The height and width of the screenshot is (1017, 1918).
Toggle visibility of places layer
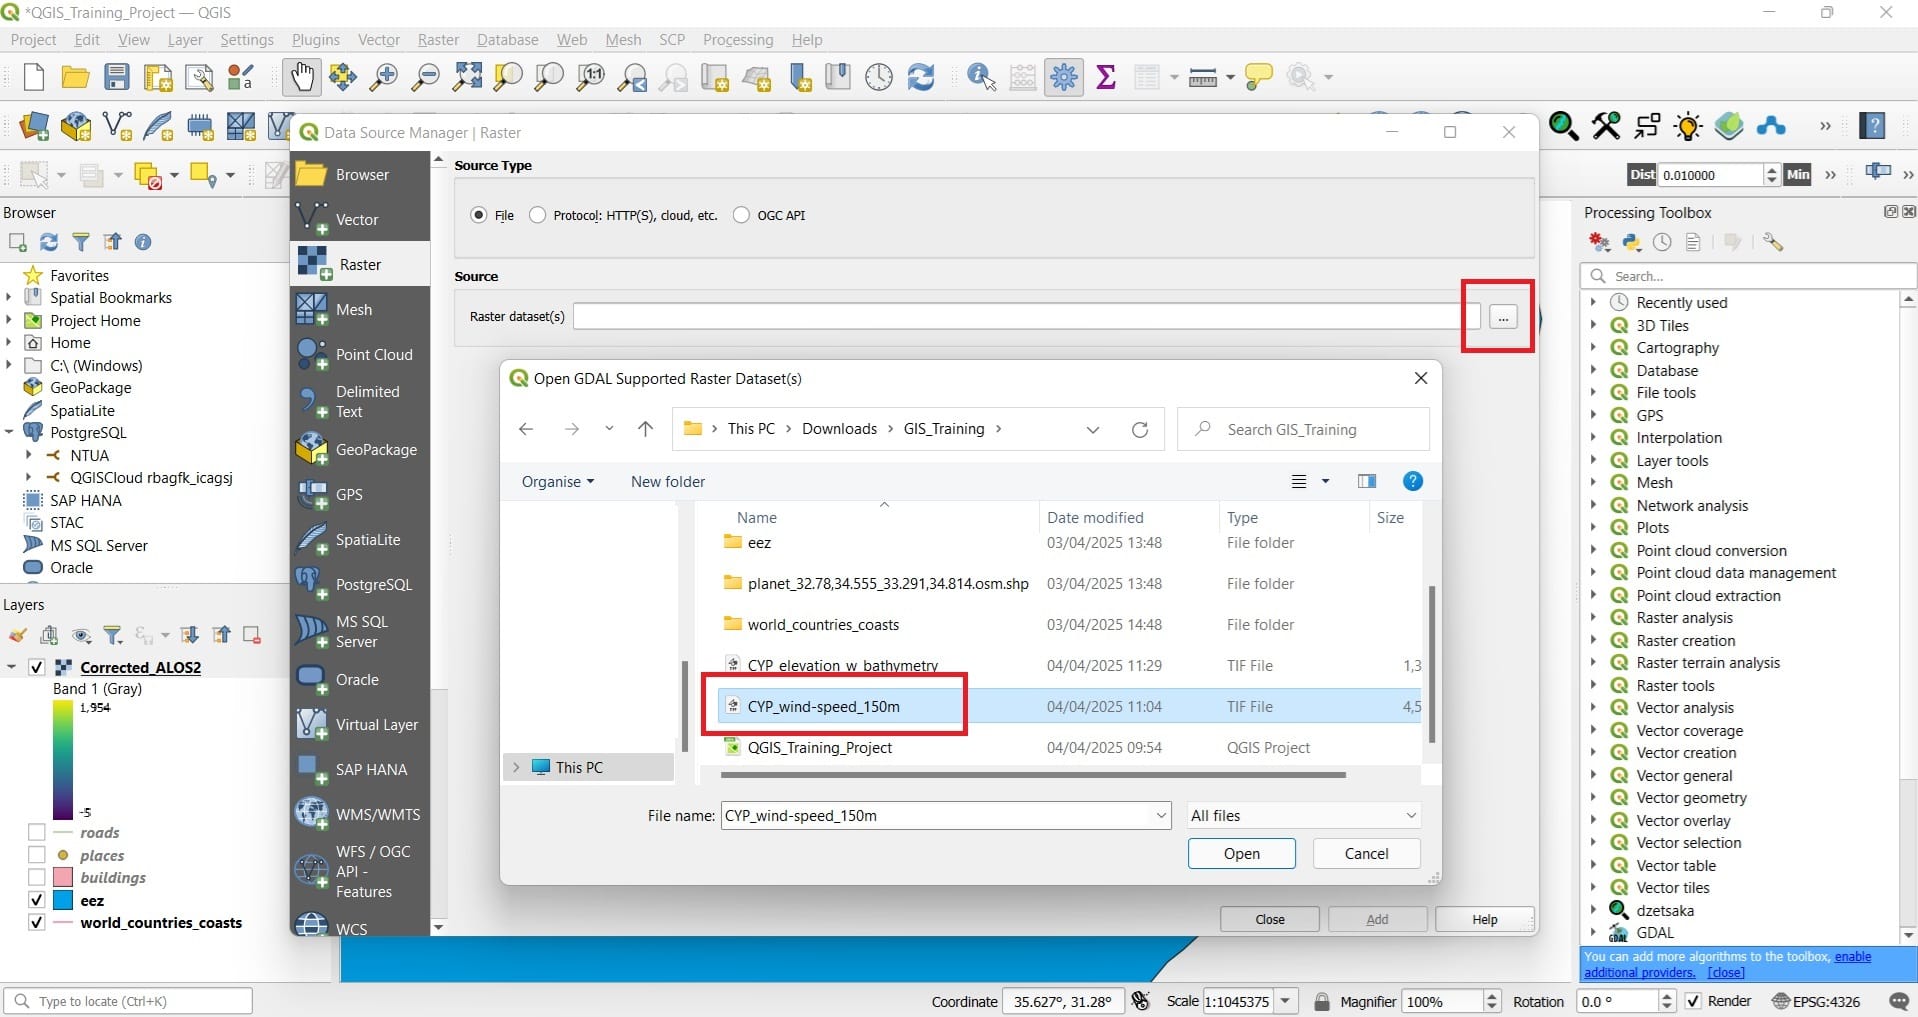point(37,855)
